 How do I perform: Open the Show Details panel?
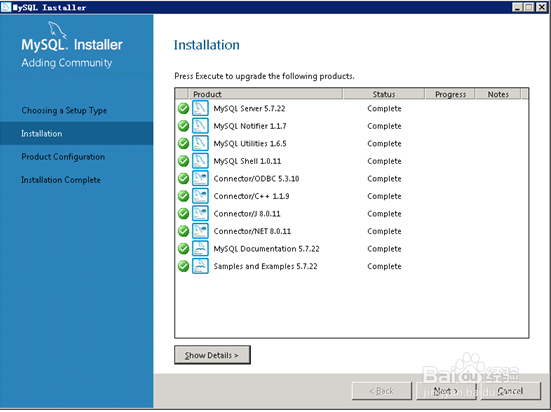coord(212,355)
